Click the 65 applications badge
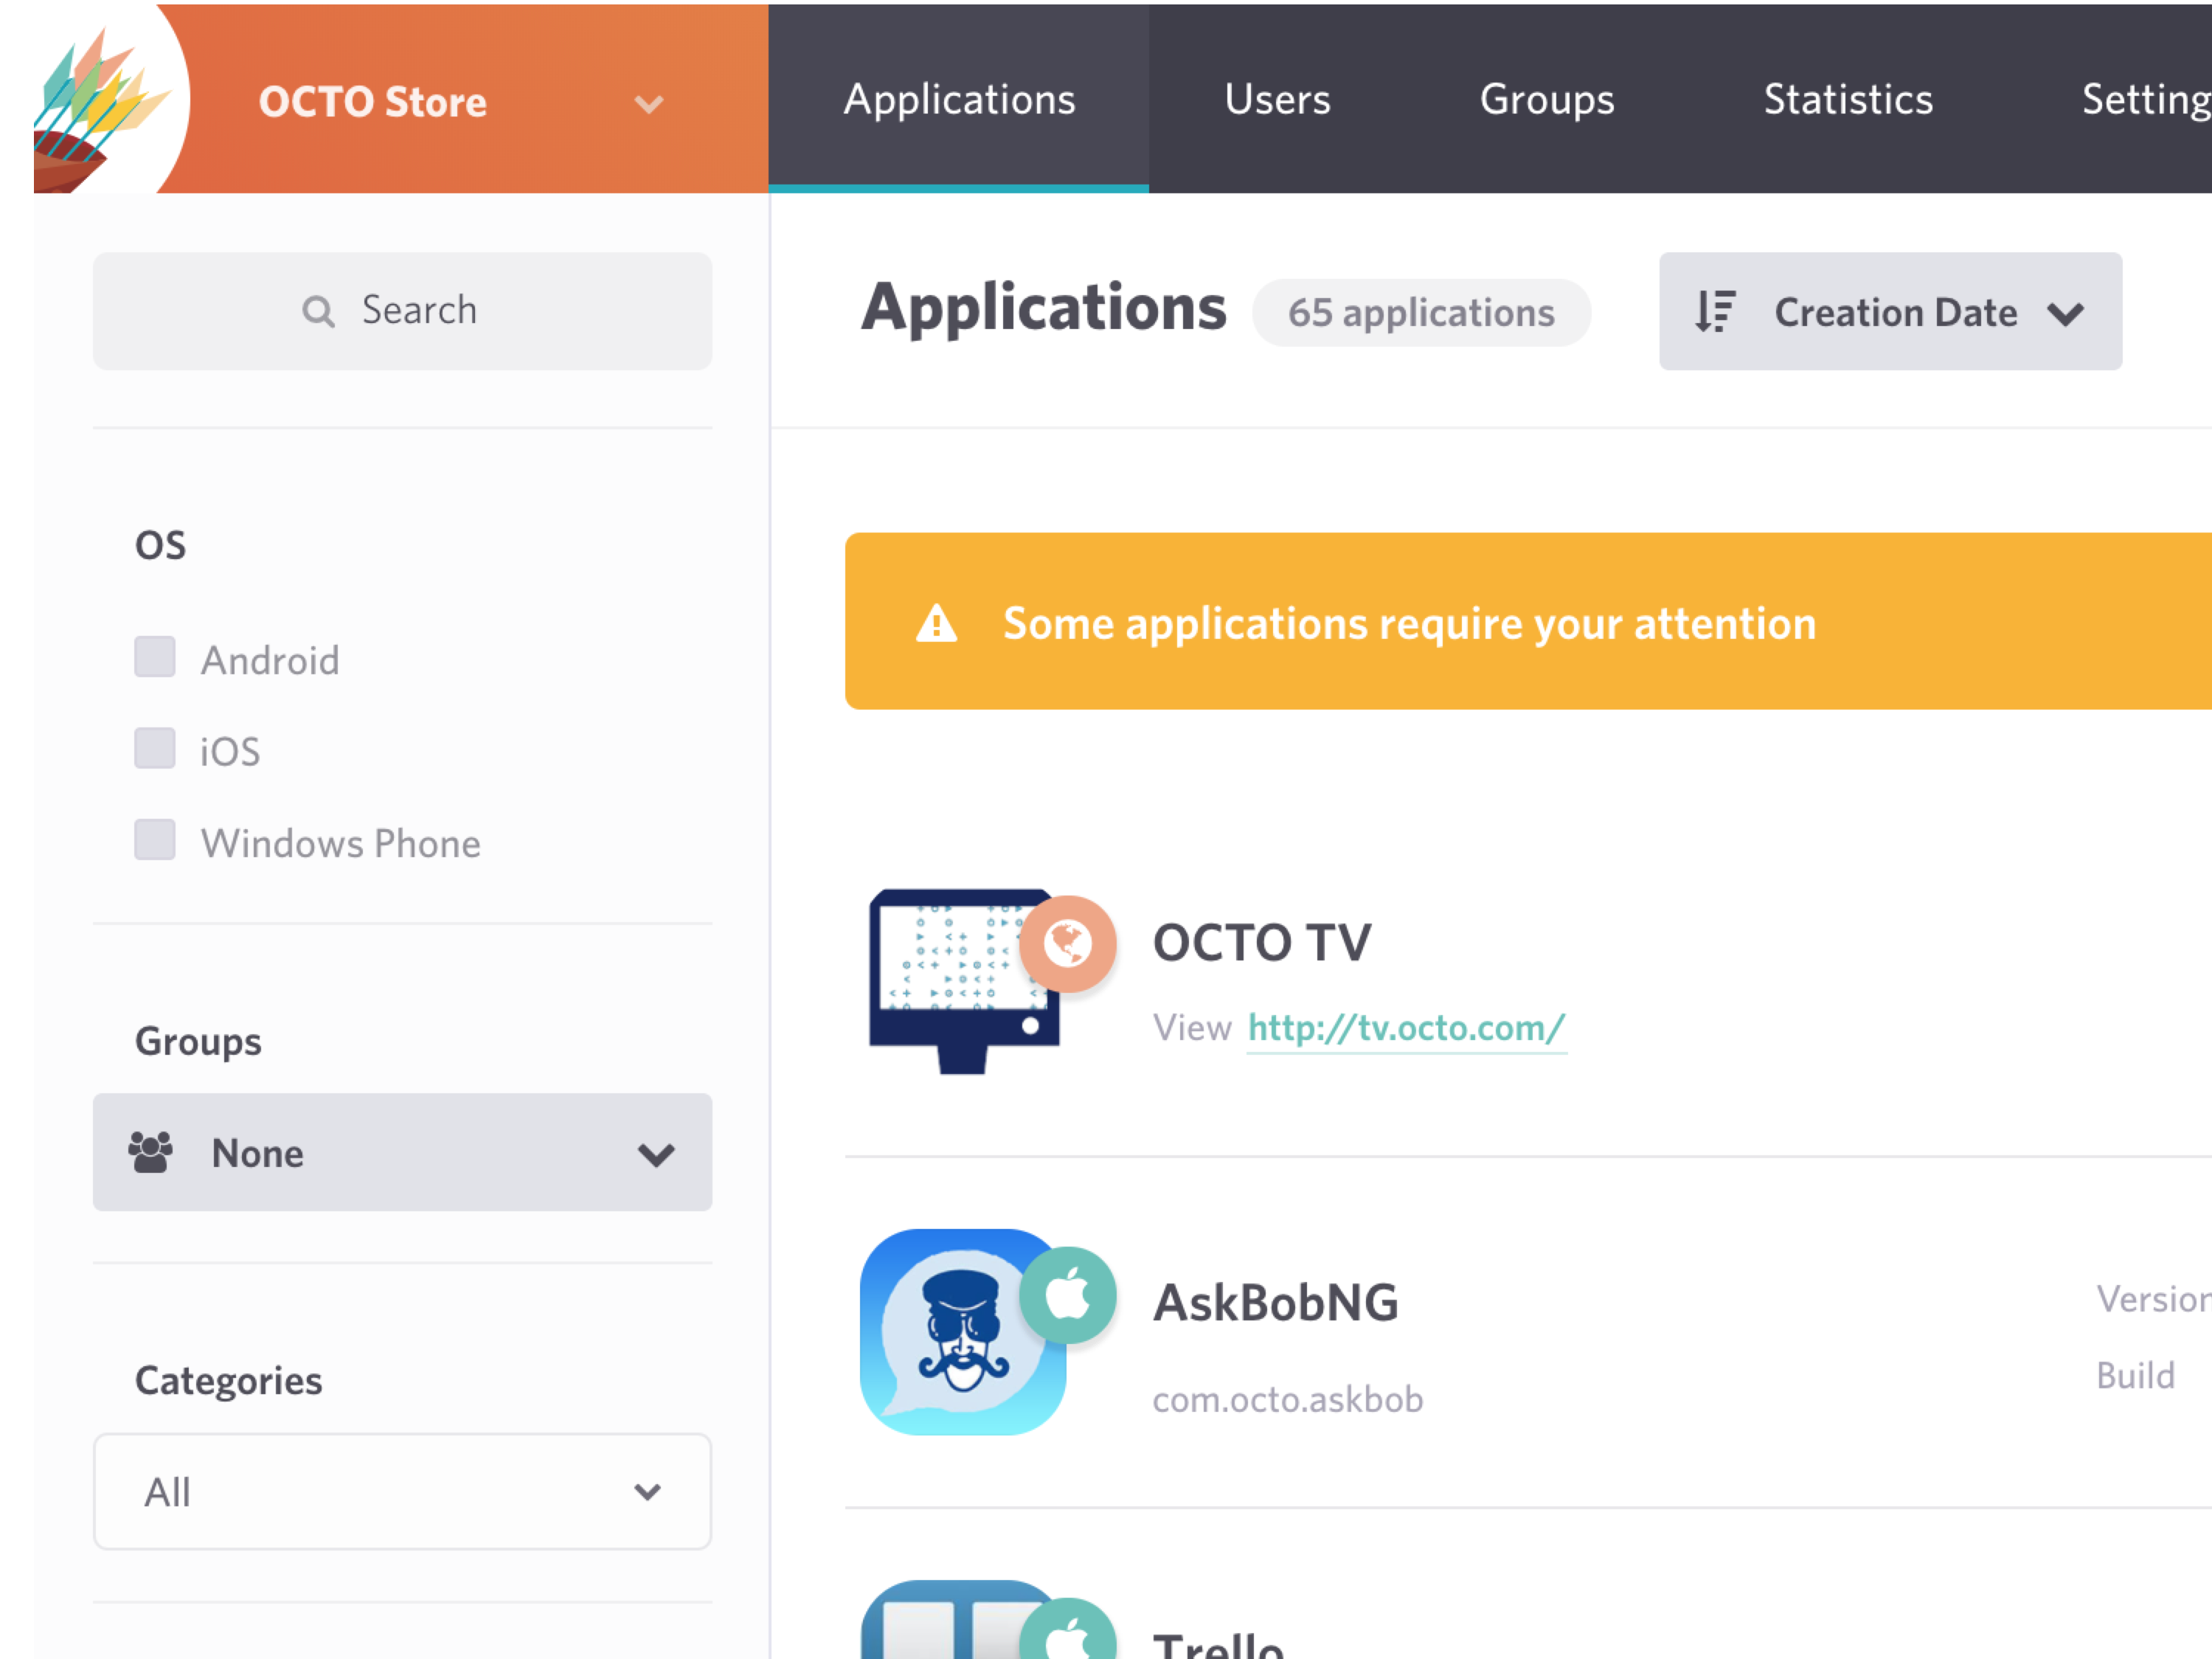Image resolution: width=2212 pixels, height=1659 pixels. point(1421,313)
